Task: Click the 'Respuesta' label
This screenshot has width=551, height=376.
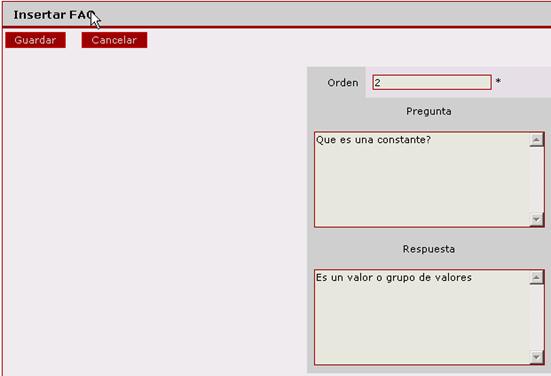Action: 429,249
